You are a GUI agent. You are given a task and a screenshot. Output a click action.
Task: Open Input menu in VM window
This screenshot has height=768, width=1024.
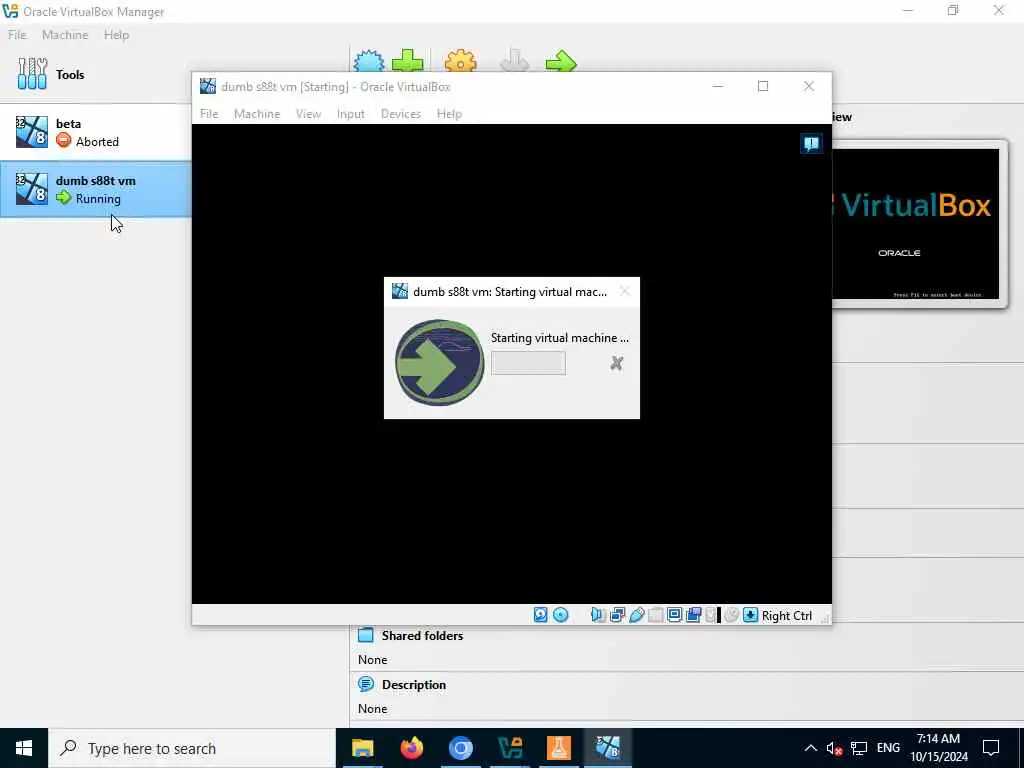click(351, 114)
